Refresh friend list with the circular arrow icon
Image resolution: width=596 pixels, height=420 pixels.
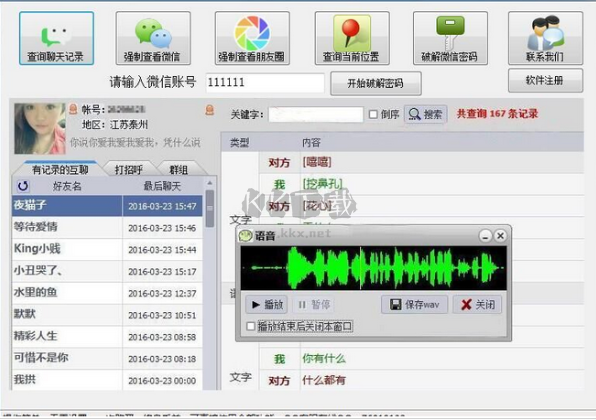[23, 186]
